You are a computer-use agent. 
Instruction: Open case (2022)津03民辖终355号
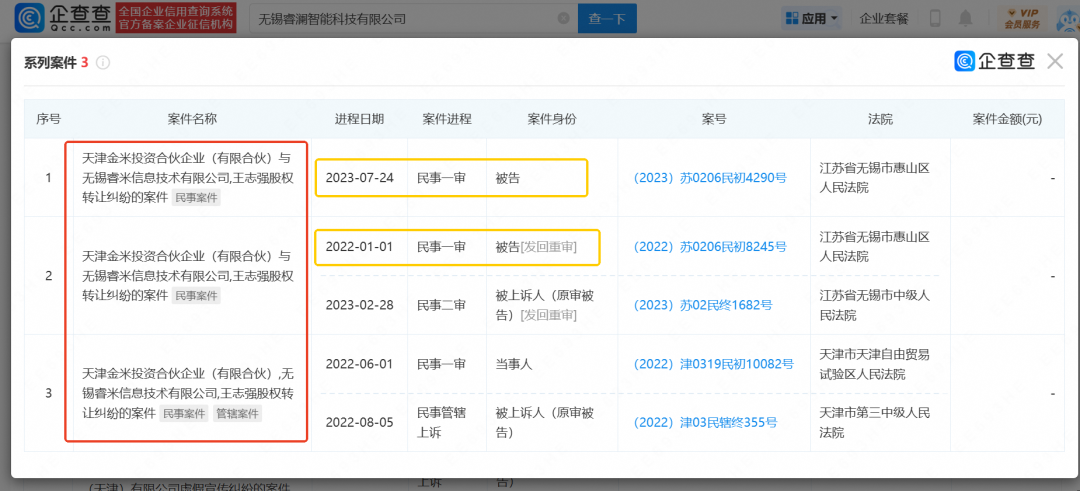click(706, 422)
